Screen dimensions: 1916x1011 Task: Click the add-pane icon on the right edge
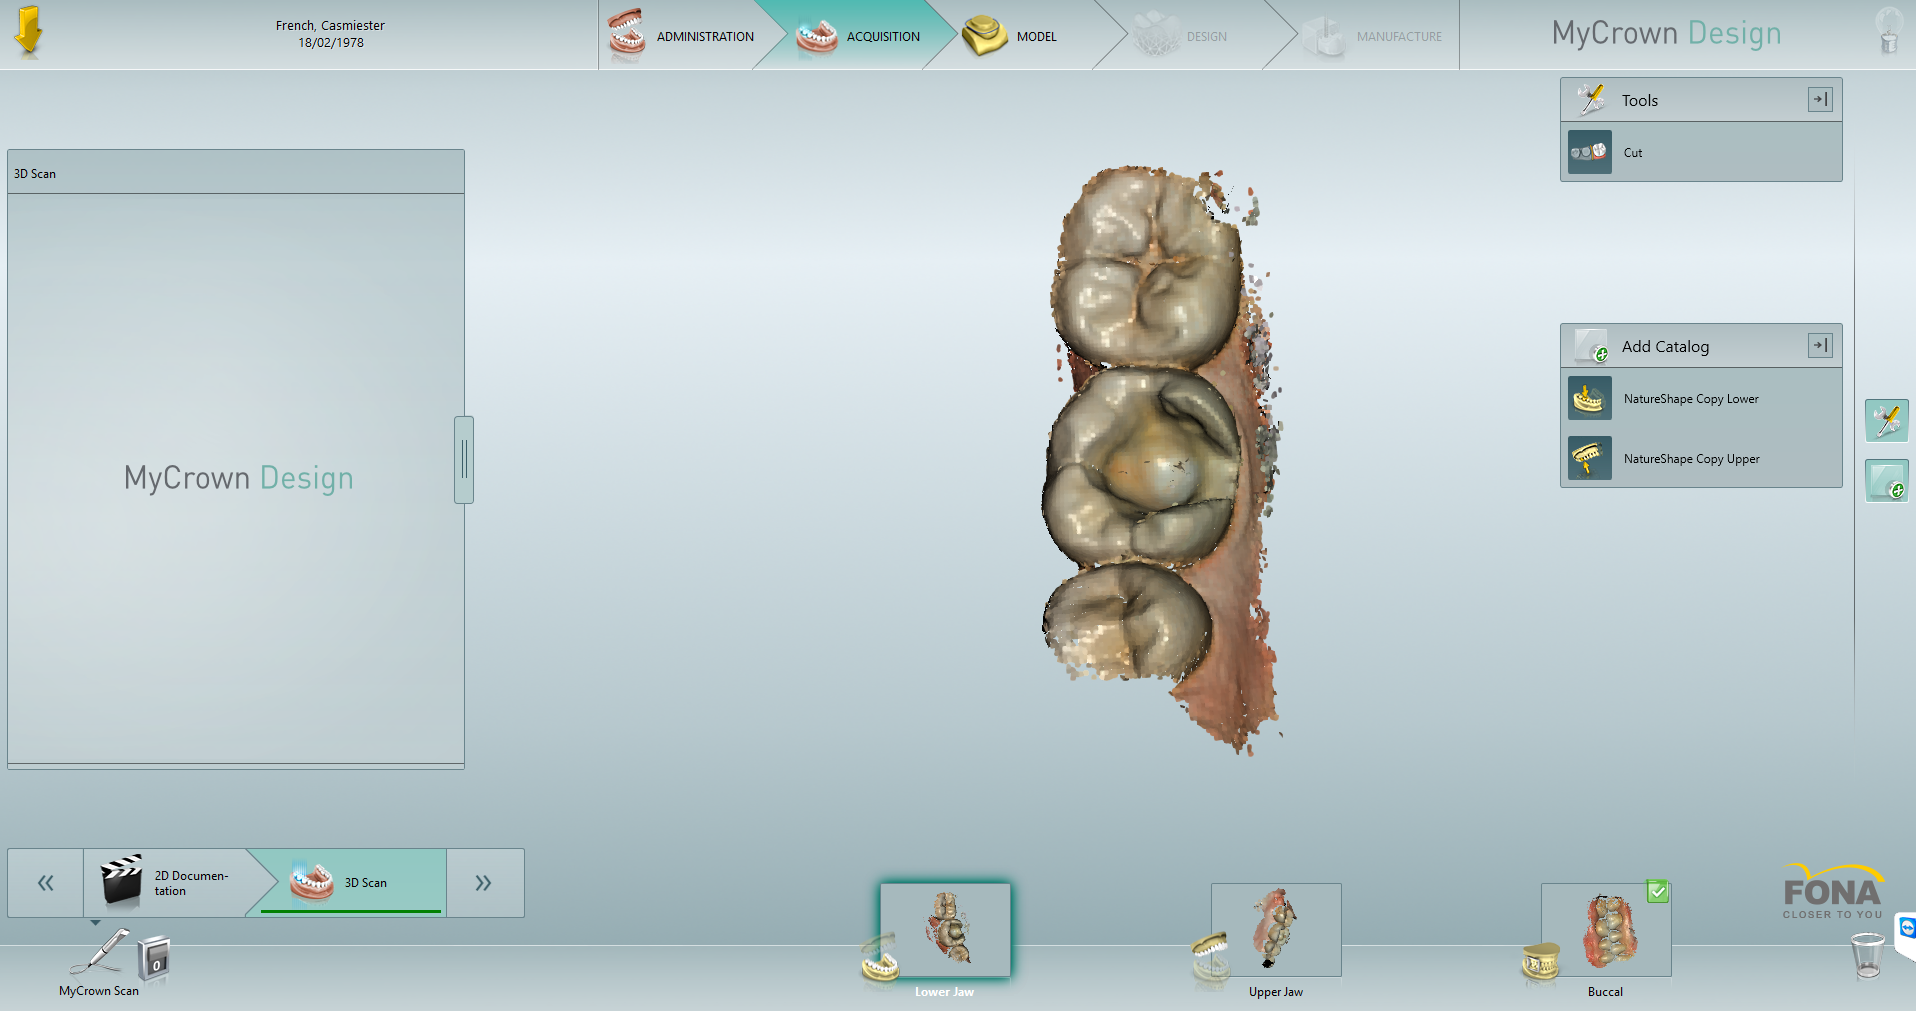click(x=1886, y=480)
